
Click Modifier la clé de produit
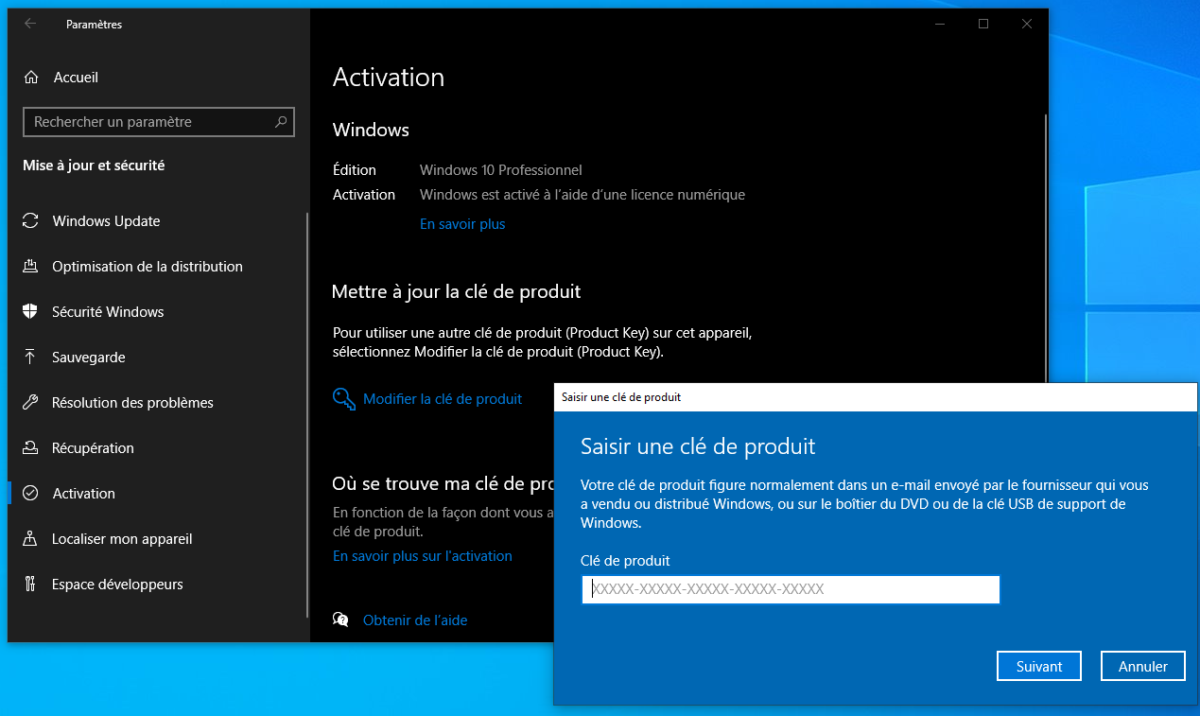443,398
